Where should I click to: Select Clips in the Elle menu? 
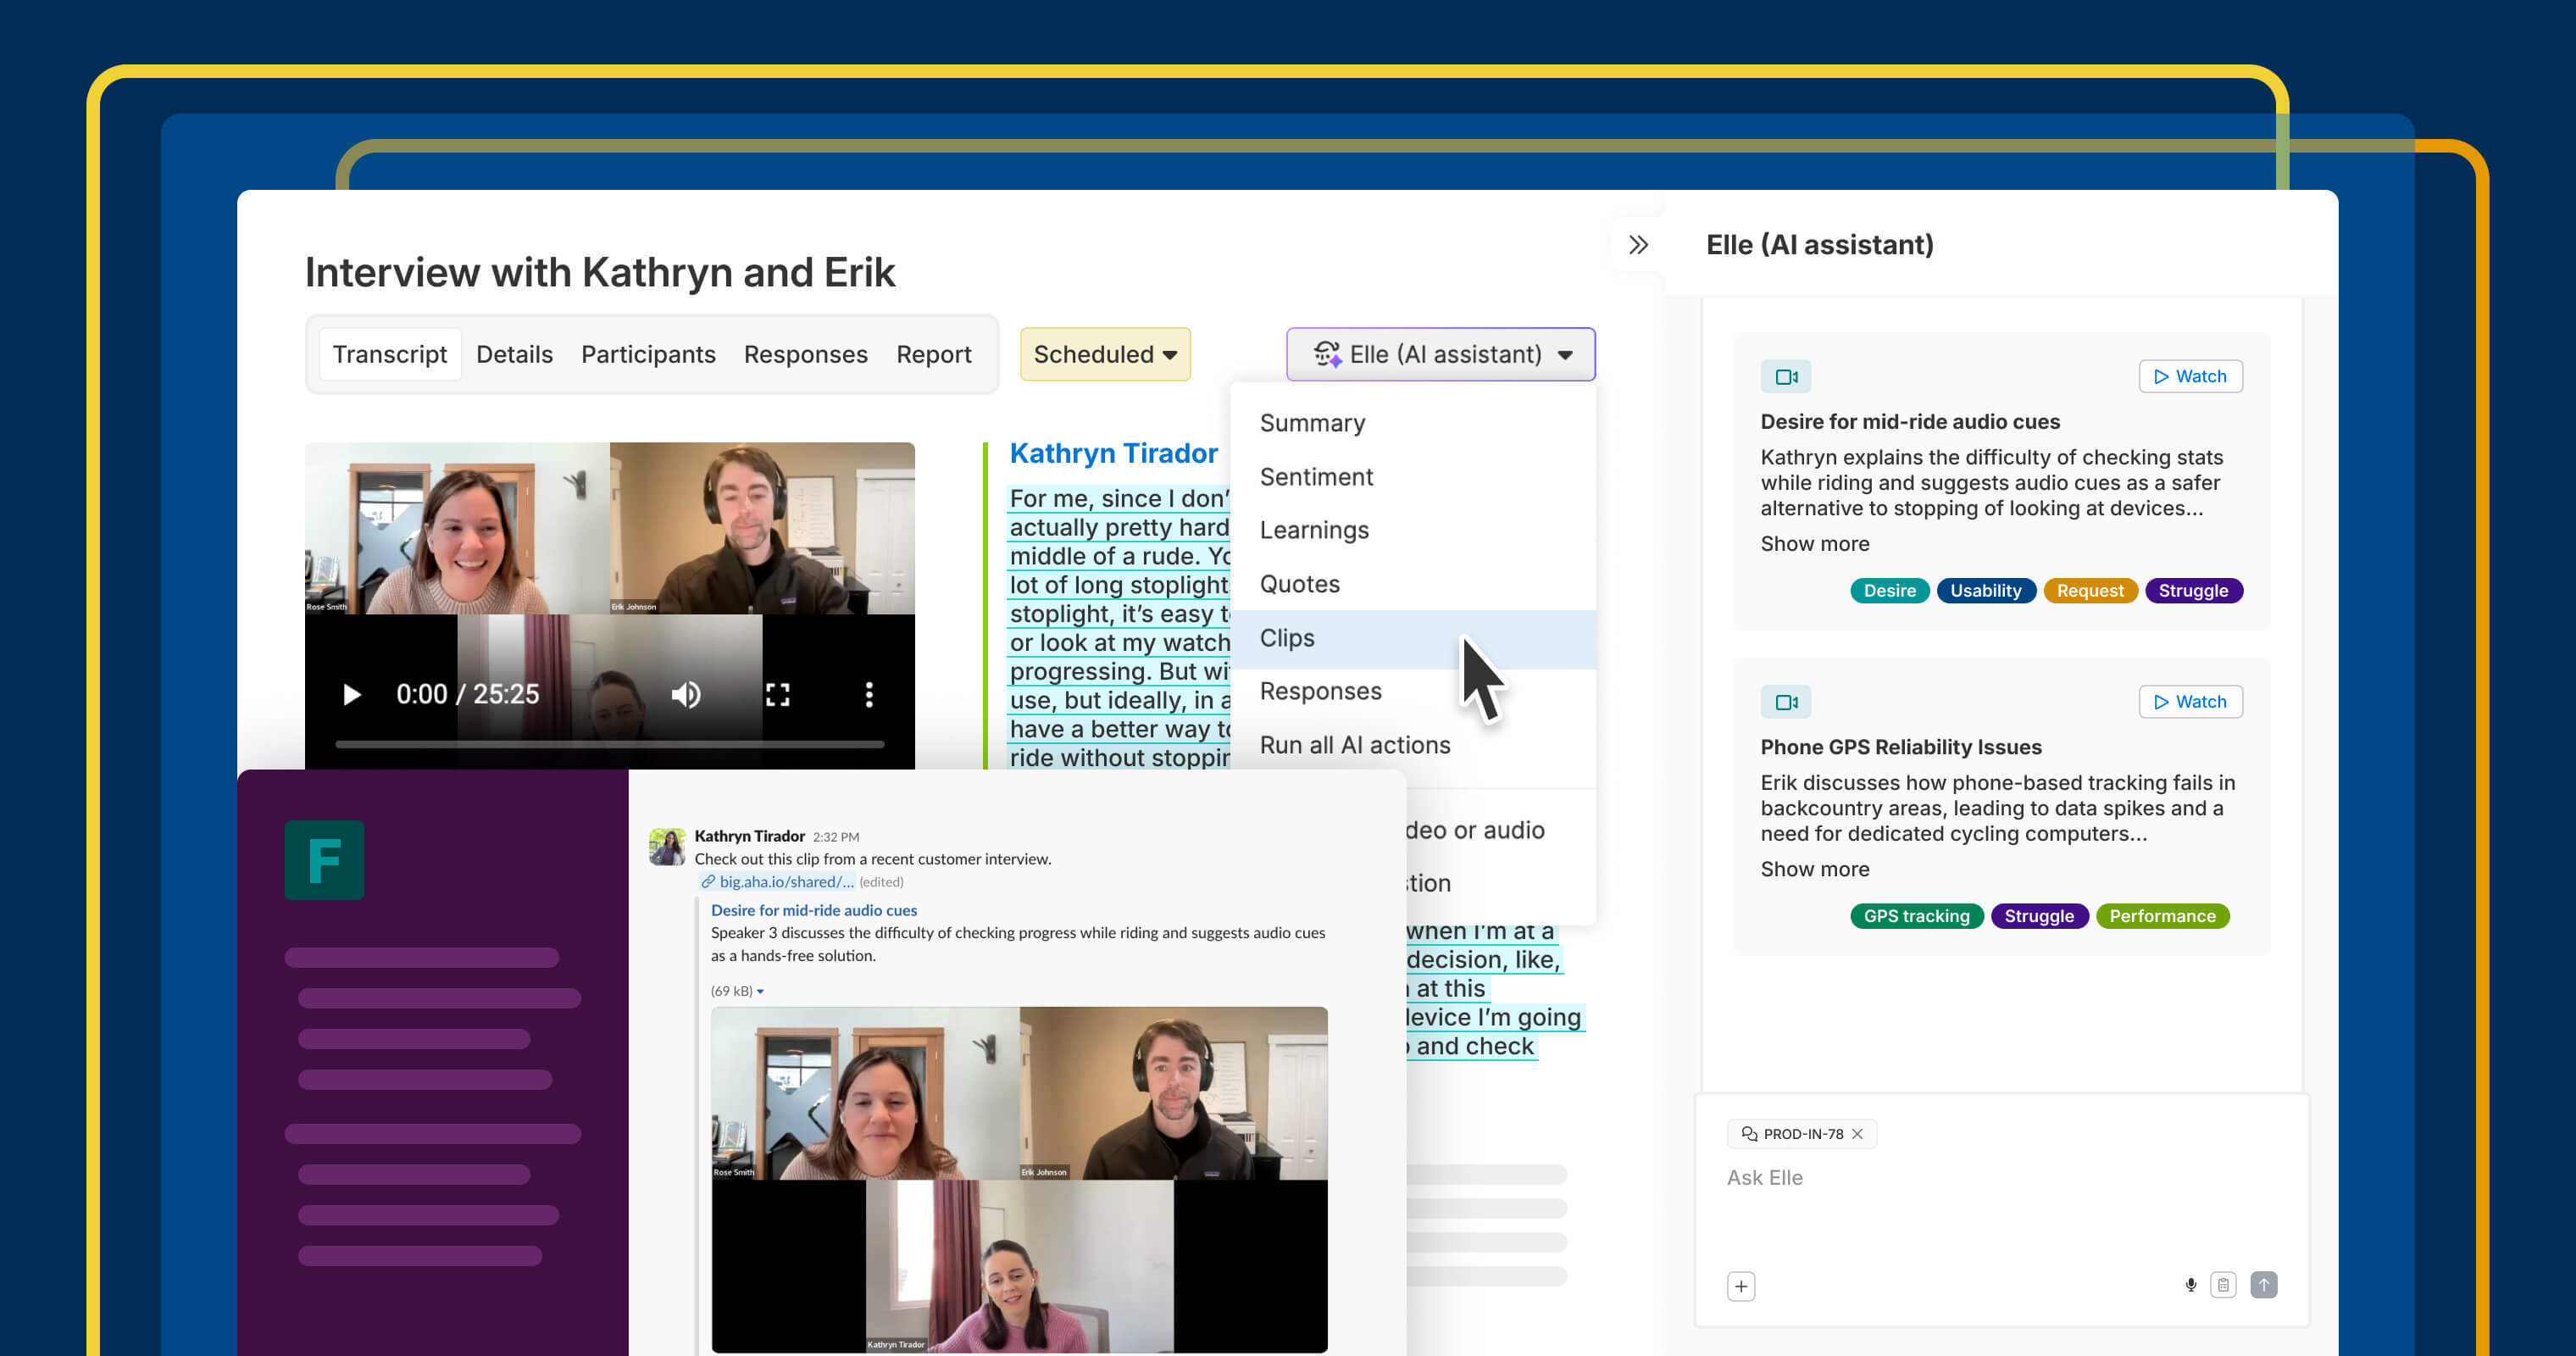point(1413,638)
